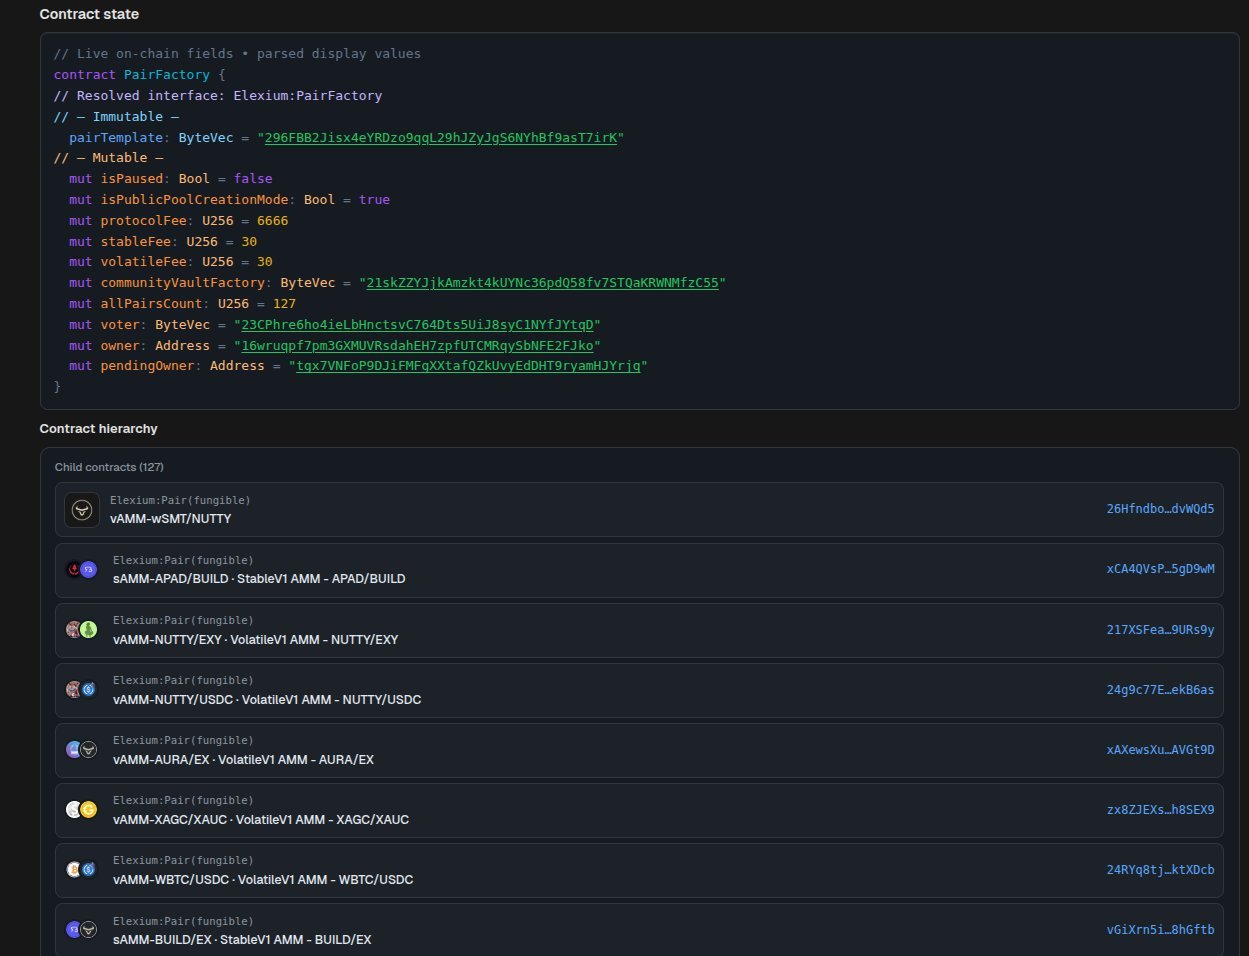The width and height of the screenshot is (1249, 956).
Task: Select the sAMM-APAD/BUILD StableV1 AMM pair name
Action: pos(259,579)
